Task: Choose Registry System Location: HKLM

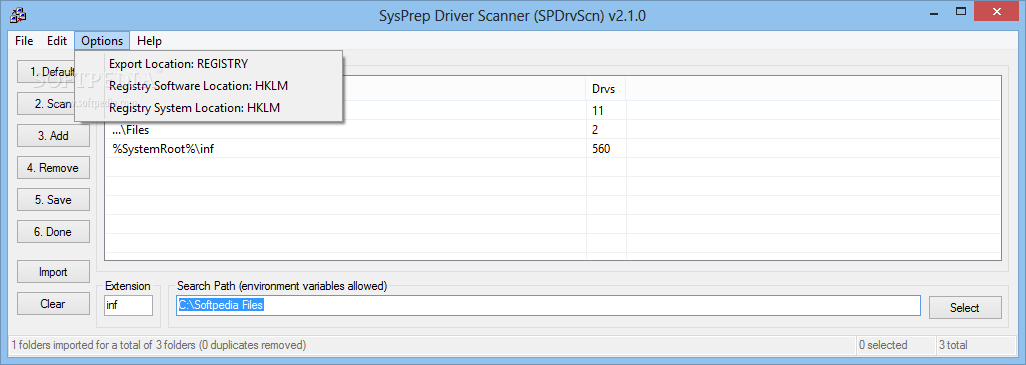Action: pyautogui.click(x=209, y=108)
